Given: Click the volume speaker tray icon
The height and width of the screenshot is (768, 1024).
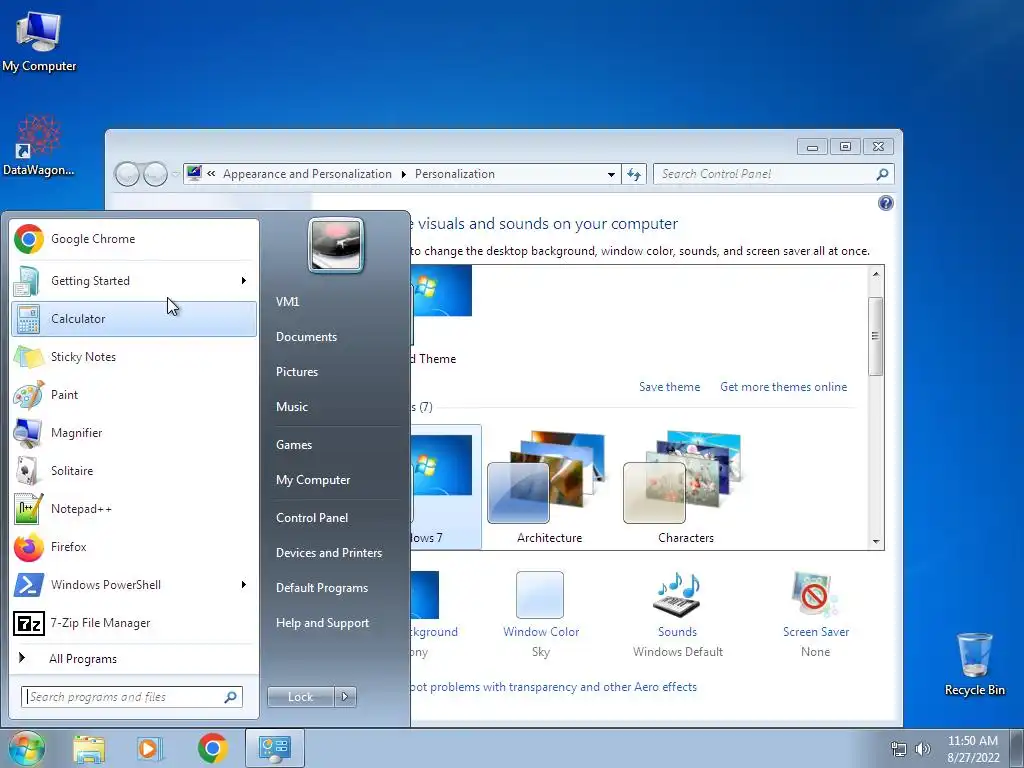Looking at the screenshot, I should coord(922,749).
